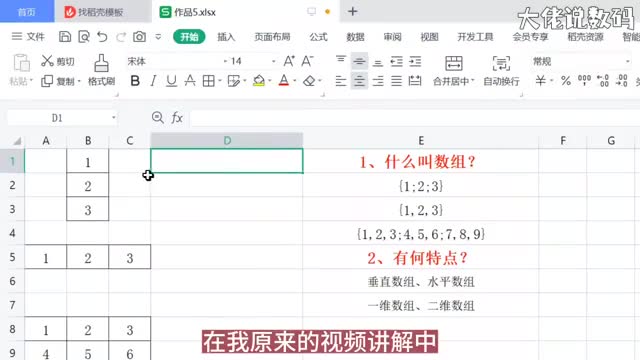This screenshot has height=360, width=640.
Task: Open the font name 宋体 dropdown
Action: pyautogui.click(x=225, y=61)
